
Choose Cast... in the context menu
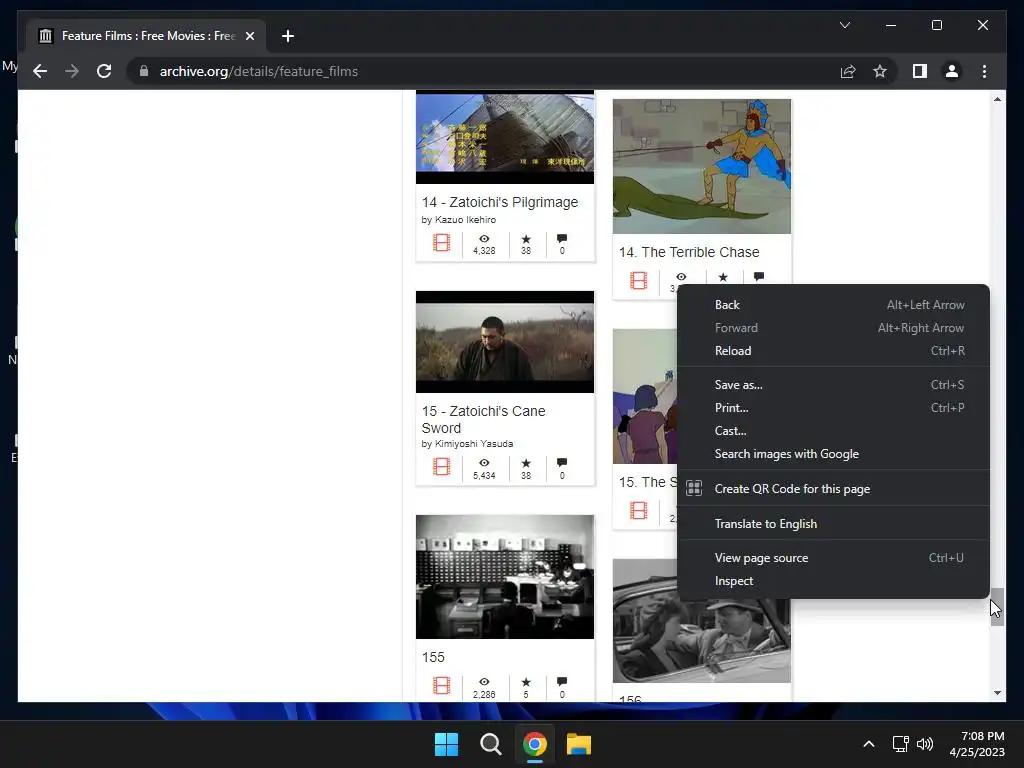tap(833, 431)
